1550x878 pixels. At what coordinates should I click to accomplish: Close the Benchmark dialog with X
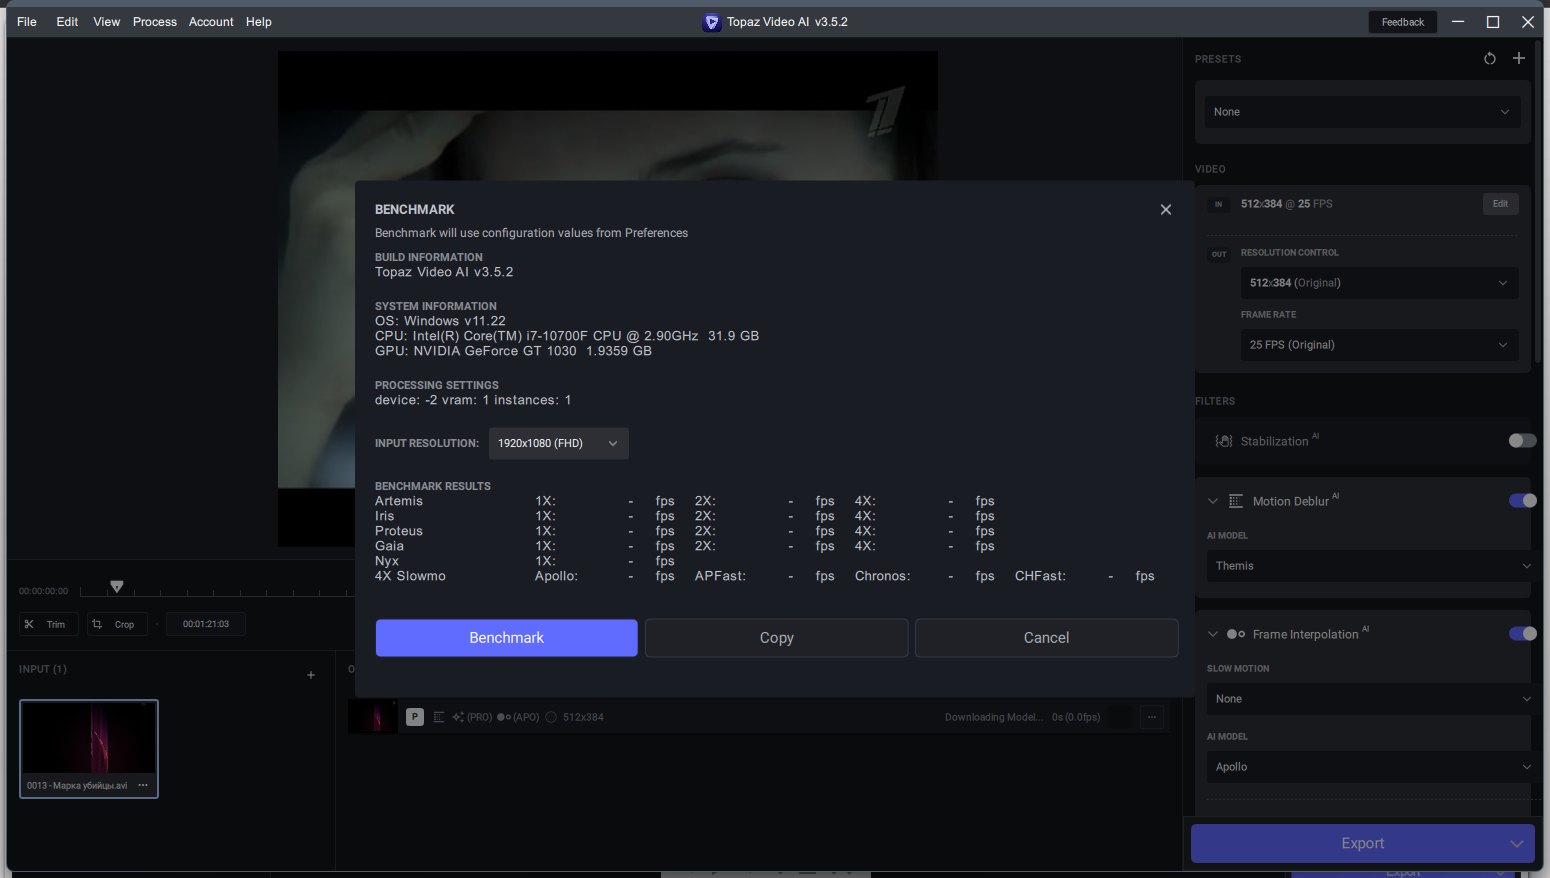(x=1165, y=210)
